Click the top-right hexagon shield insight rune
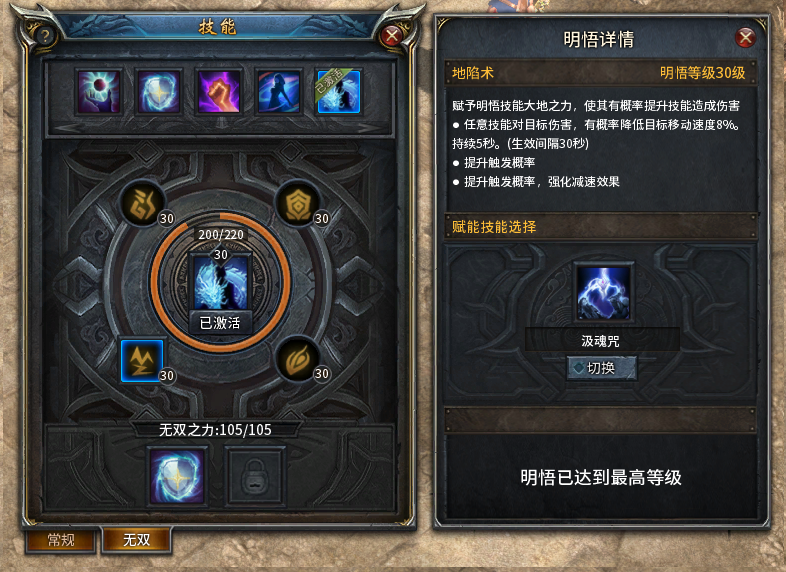Viewport: 786px width, 572px height. 298,204
